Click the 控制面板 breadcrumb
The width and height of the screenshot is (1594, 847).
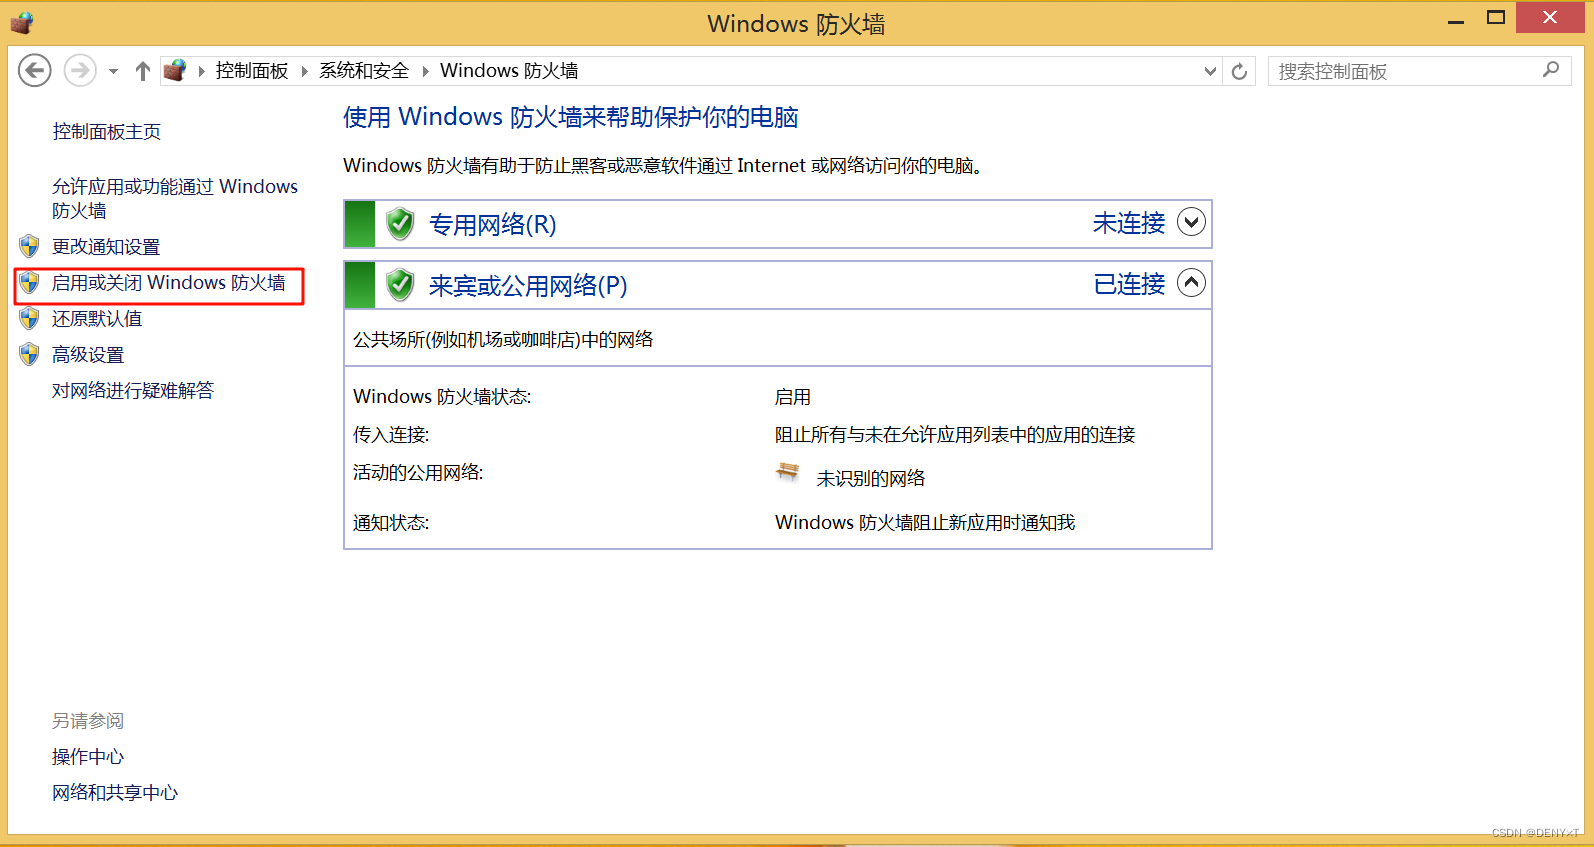[x=252, y=71]
